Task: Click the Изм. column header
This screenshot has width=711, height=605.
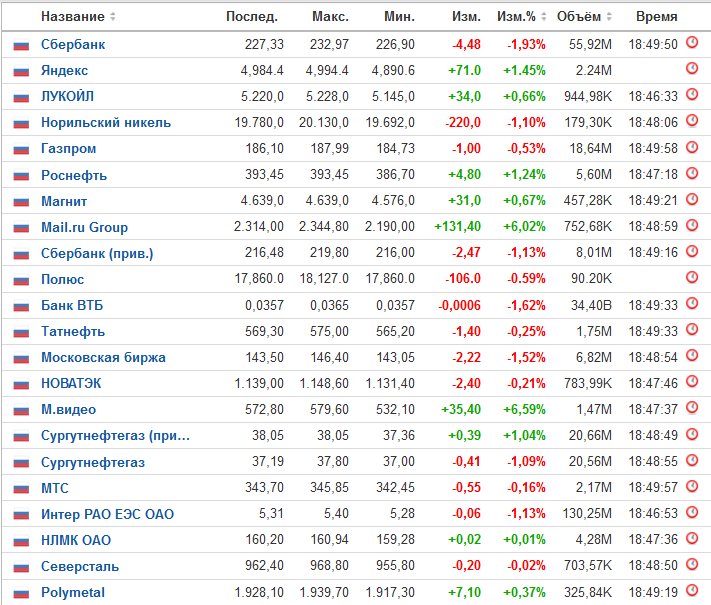Action: (x=466, y=17)
